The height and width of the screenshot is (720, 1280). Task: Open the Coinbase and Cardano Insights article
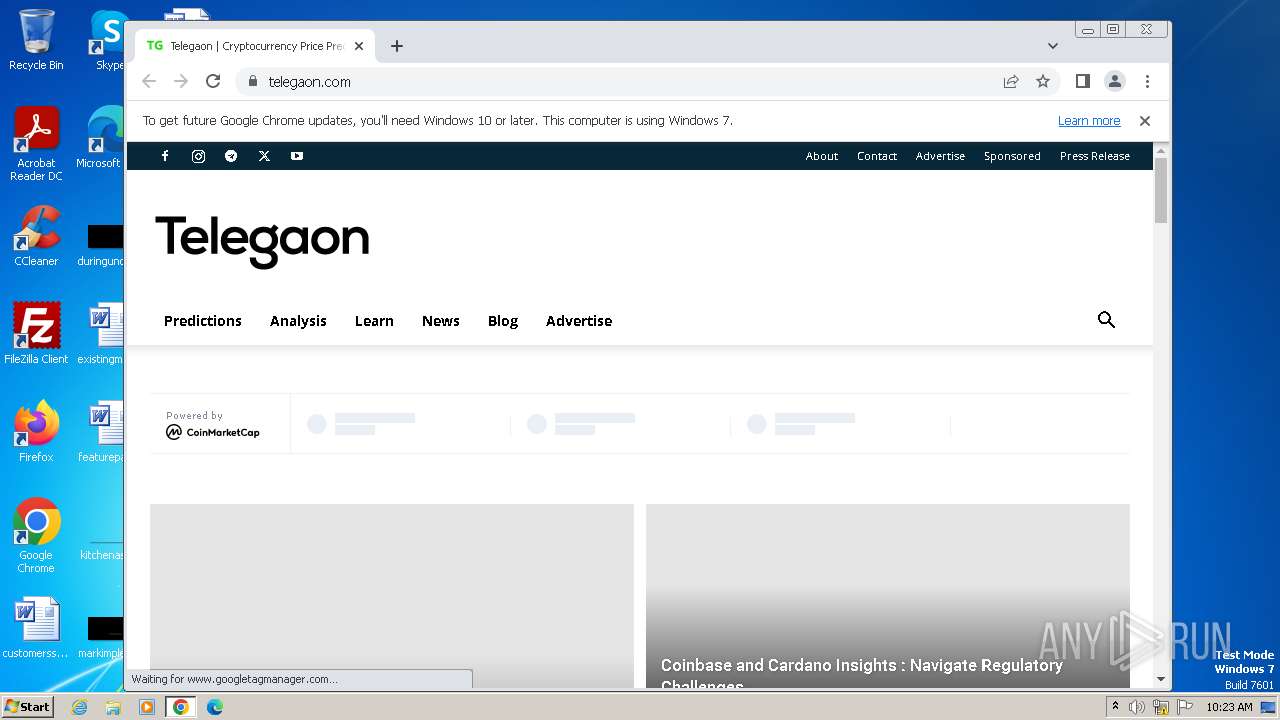(861, 674)
